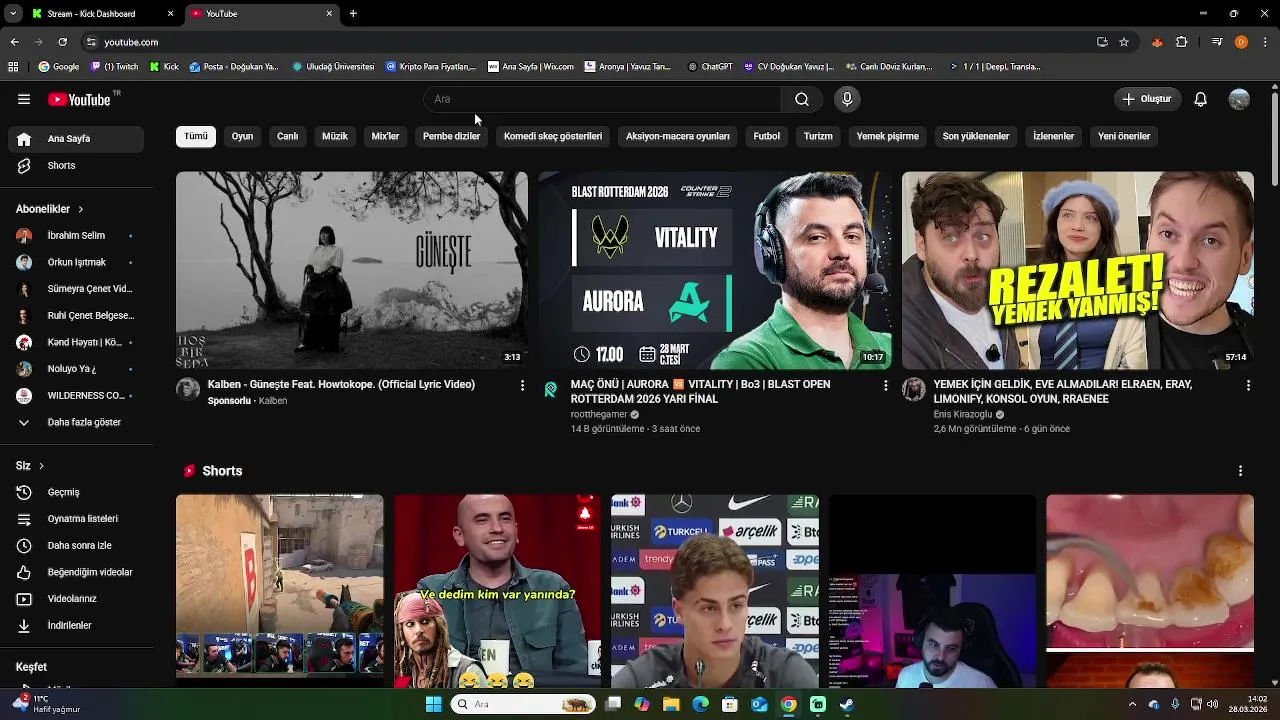Open Ana Sayfa in the sidebar
Screen dimensions: 1280x720
point(76,139)
